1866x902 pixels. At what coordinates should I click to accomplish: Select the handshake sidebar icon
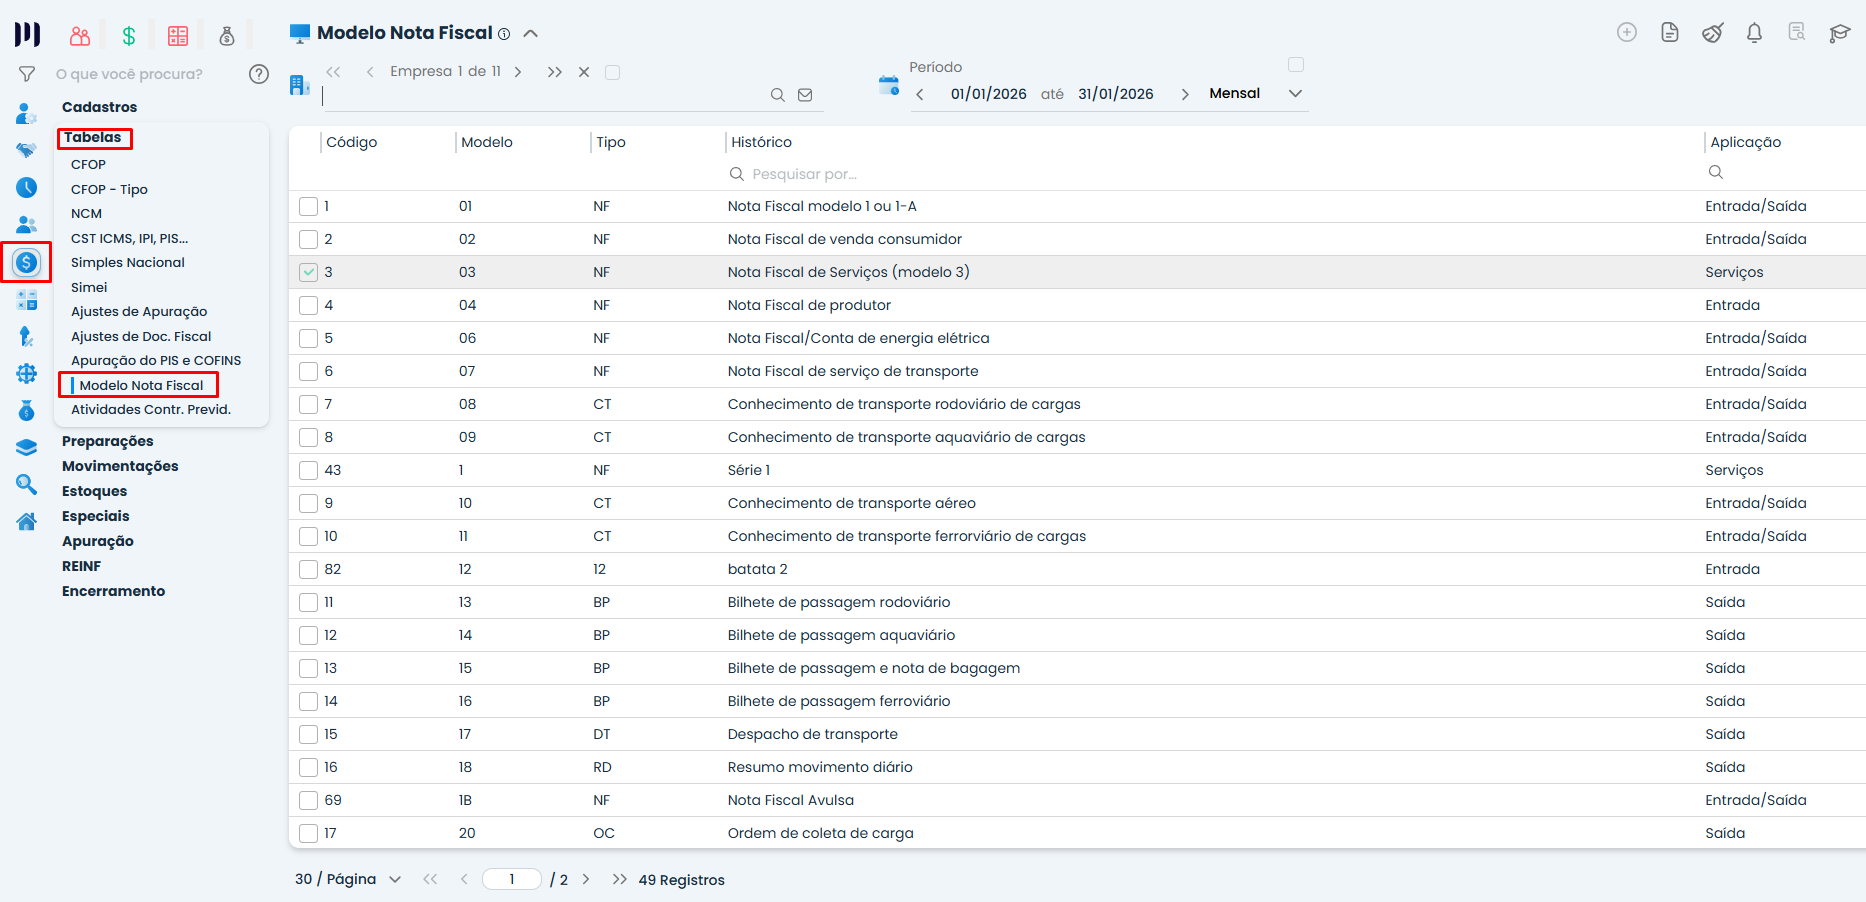[x=27, y=151]
